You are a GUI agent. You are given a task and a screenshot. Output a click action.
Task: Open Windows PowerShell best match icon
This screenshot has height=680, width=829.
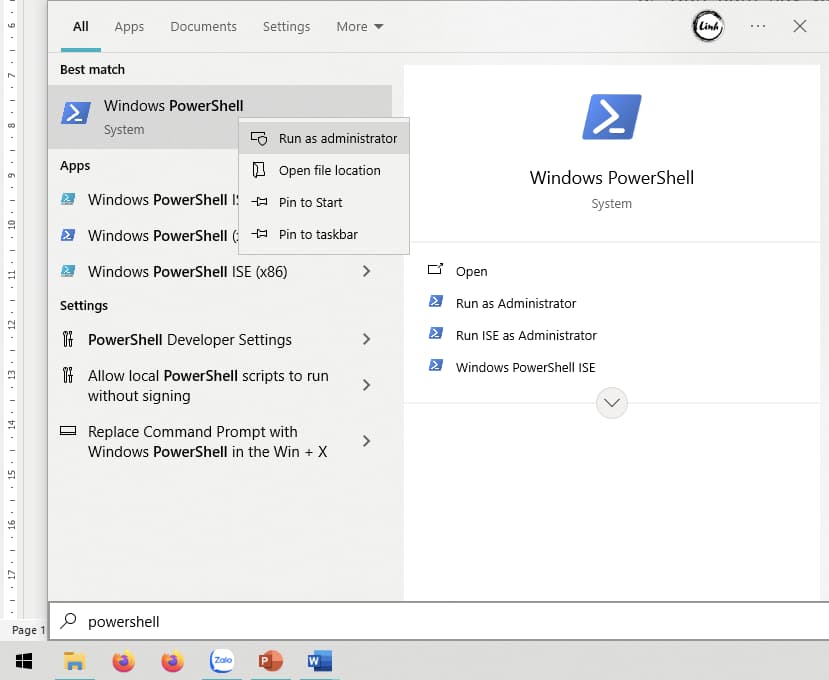click(x=75, y=113)
